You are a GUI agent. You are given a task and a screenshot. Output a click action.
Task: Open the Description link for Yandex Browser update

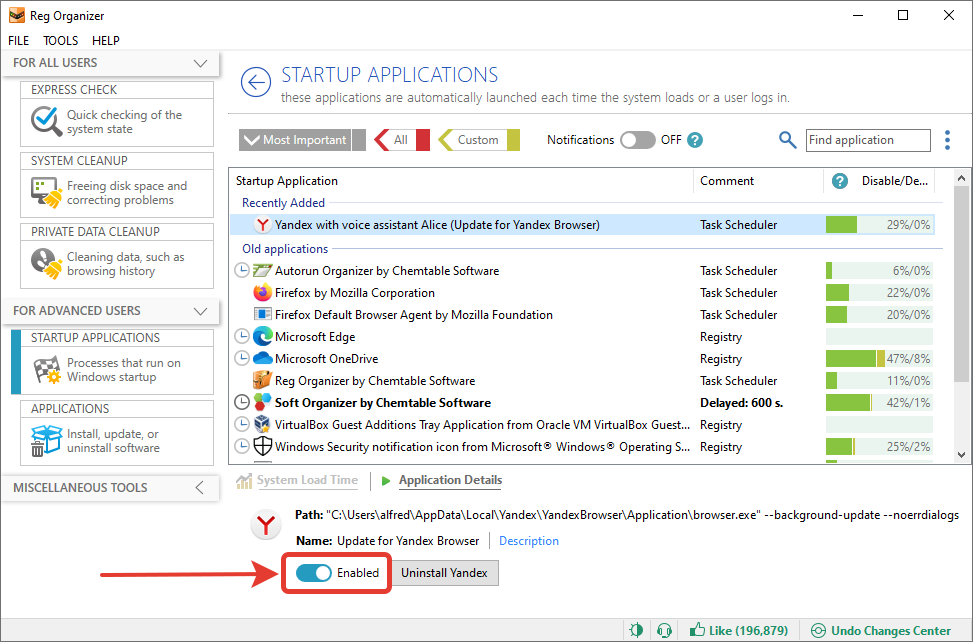(528, 540)
